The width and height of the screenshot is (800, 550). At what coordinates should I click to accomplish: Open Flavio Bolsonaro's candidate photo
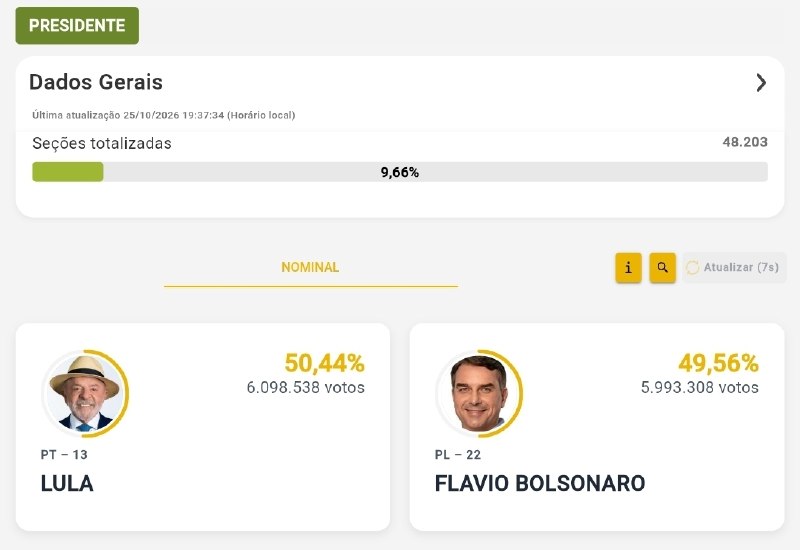pos(479,393)
